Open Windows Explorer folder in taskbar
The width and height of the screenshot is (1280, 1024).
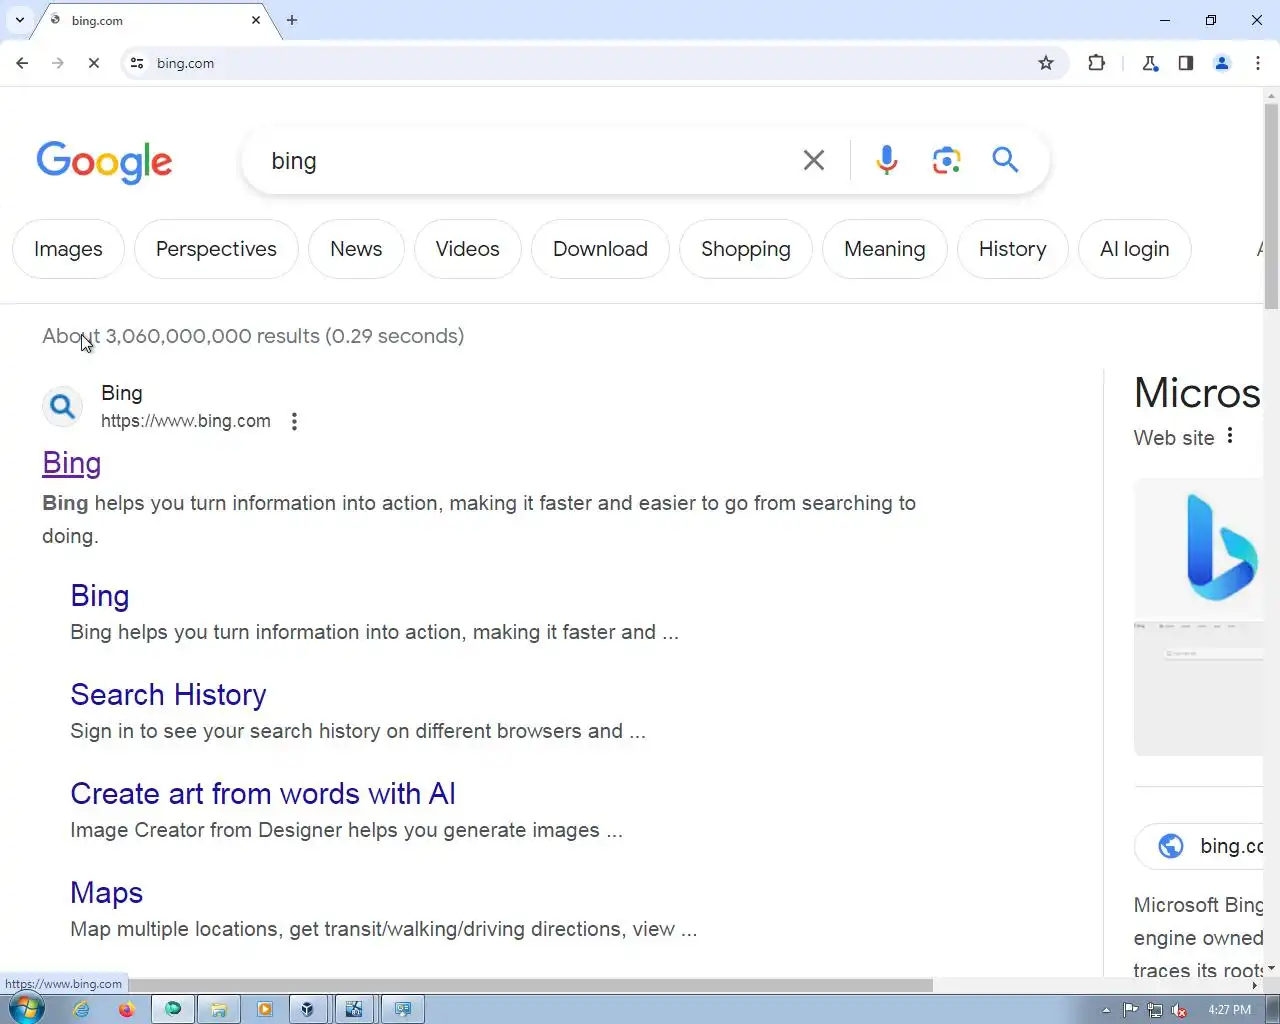coord(218,1009)
